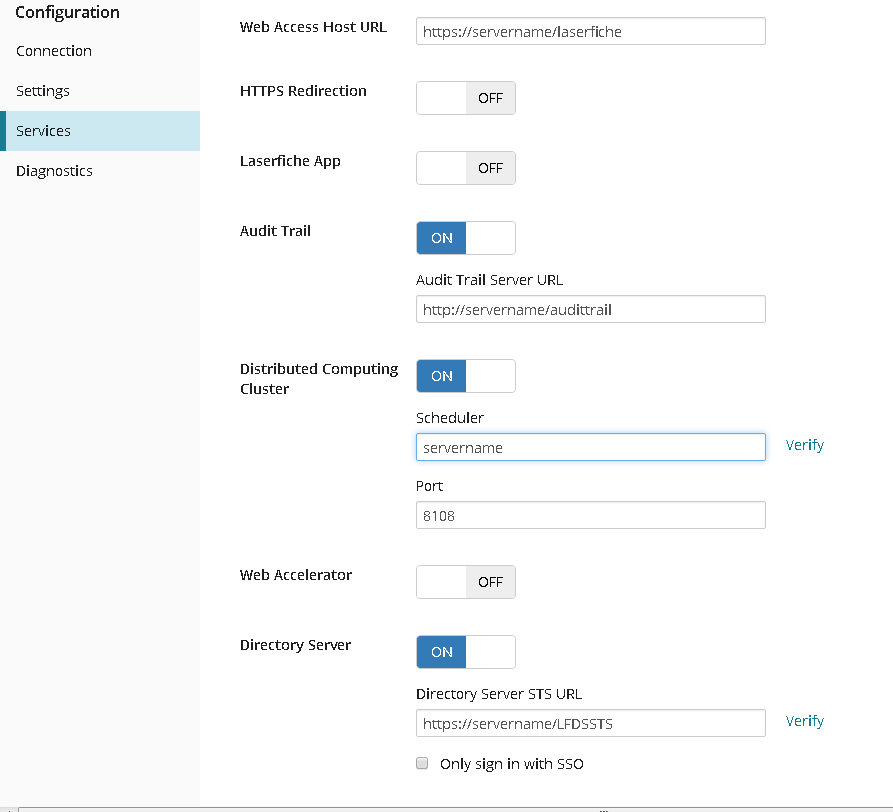
Task: Open the Connection configuration page
Action: (54, 51)
